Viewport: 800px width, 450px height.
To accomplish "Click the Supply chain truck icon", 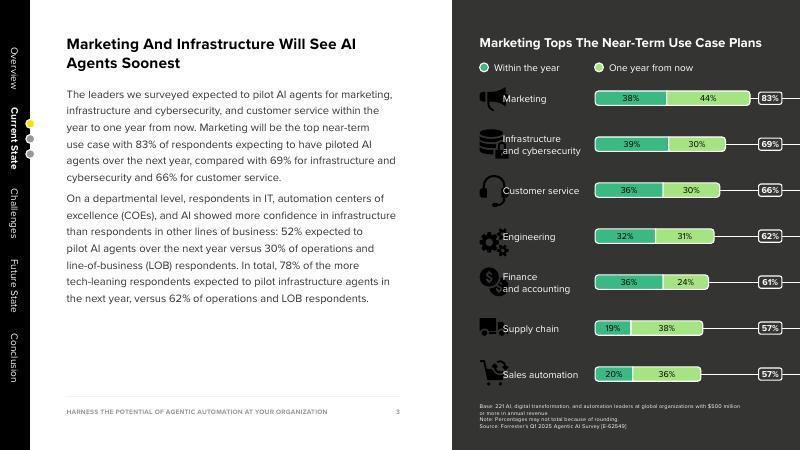I will [x=491, y=326].
